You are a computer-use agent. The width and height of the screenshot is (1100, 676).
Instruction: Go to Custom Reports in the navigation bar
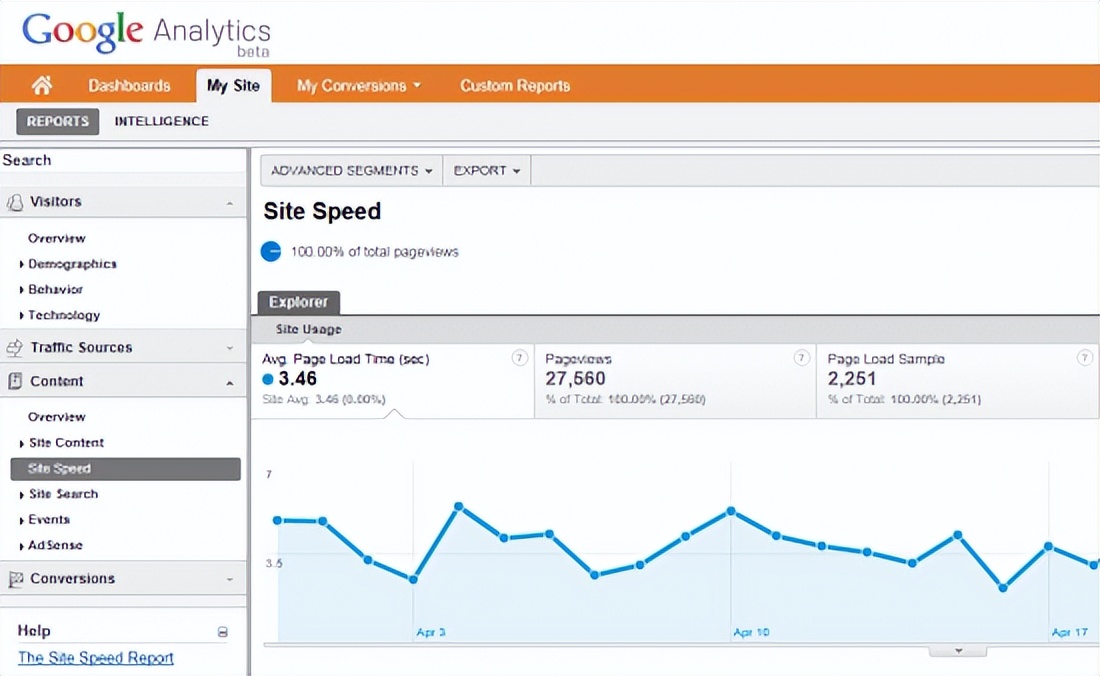coord(514,86)
